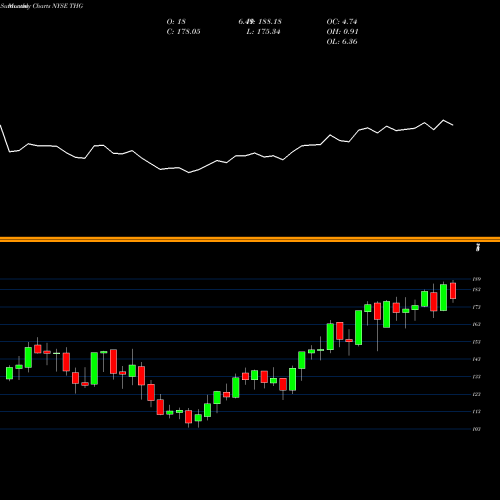Click the 112 price axis label
This screenshot has height=500, width=500.
(x=477, y=412)
